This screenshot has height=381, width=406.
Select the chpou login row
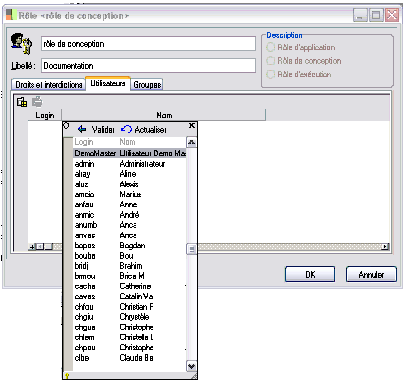[130, 347]
